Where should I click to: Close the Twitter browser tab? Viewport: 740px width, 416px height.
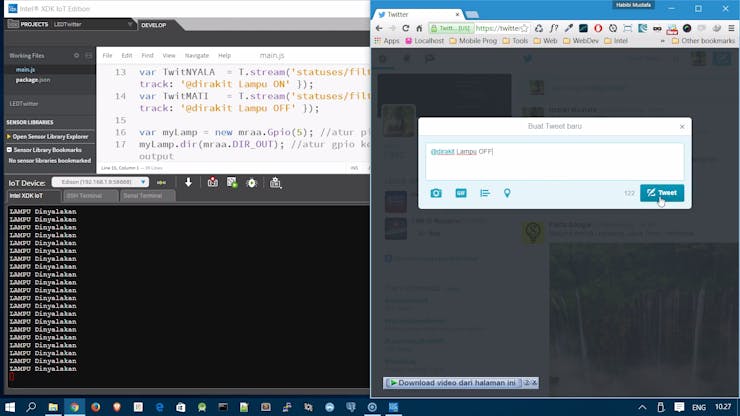(457, 15)
